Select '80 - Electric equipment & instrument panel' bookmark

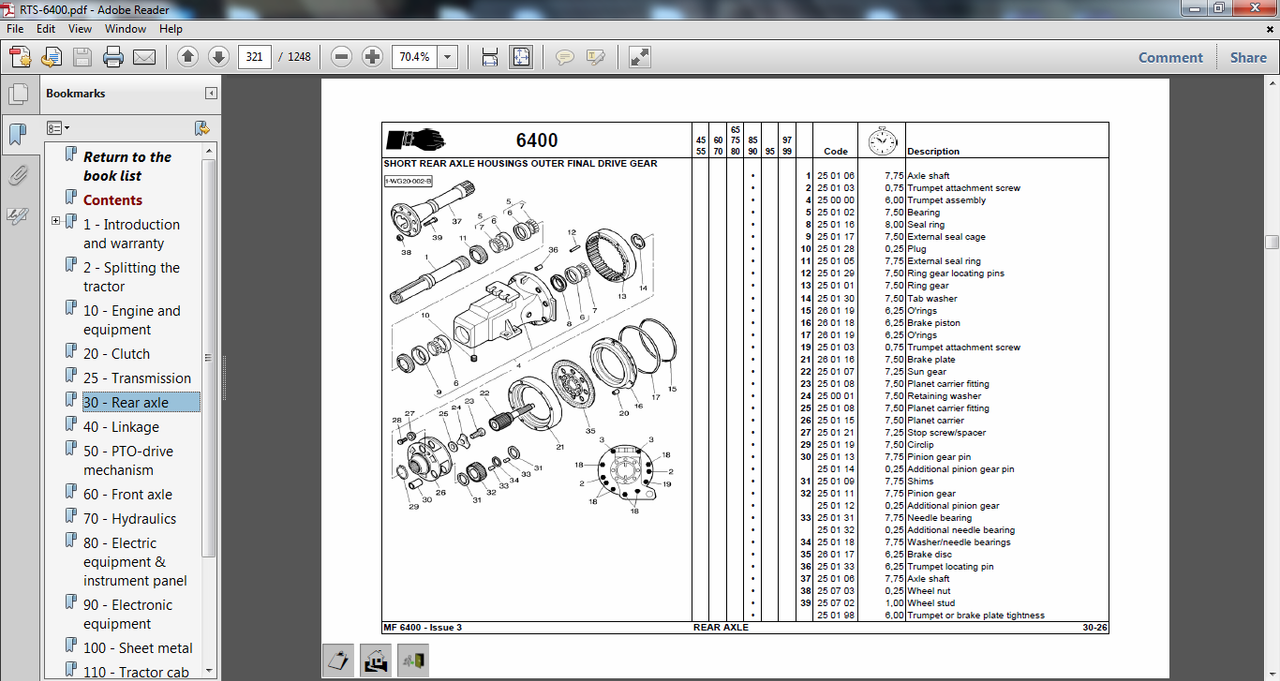click(x=135, y=562)
